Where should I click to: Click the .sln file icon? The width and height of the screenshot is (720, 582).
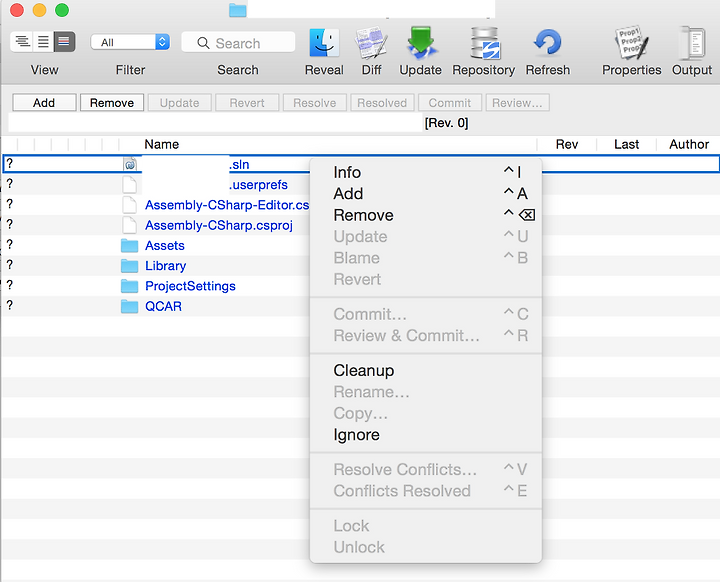pos(130,164)
